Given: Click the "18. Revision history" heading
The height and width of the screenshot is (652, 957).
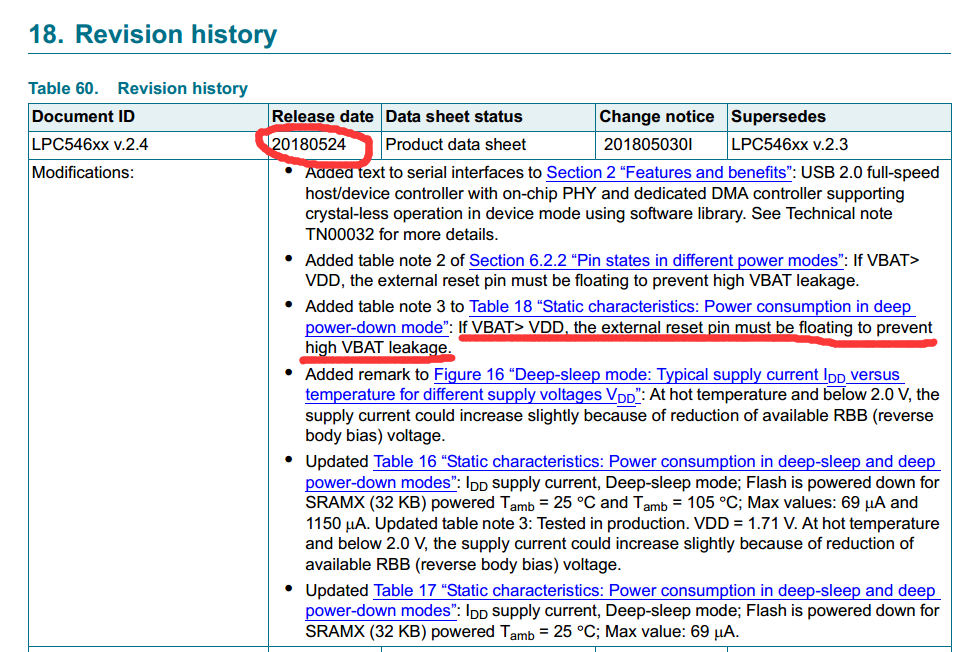Looking at the screenshot, I should [x=153, y=34].
